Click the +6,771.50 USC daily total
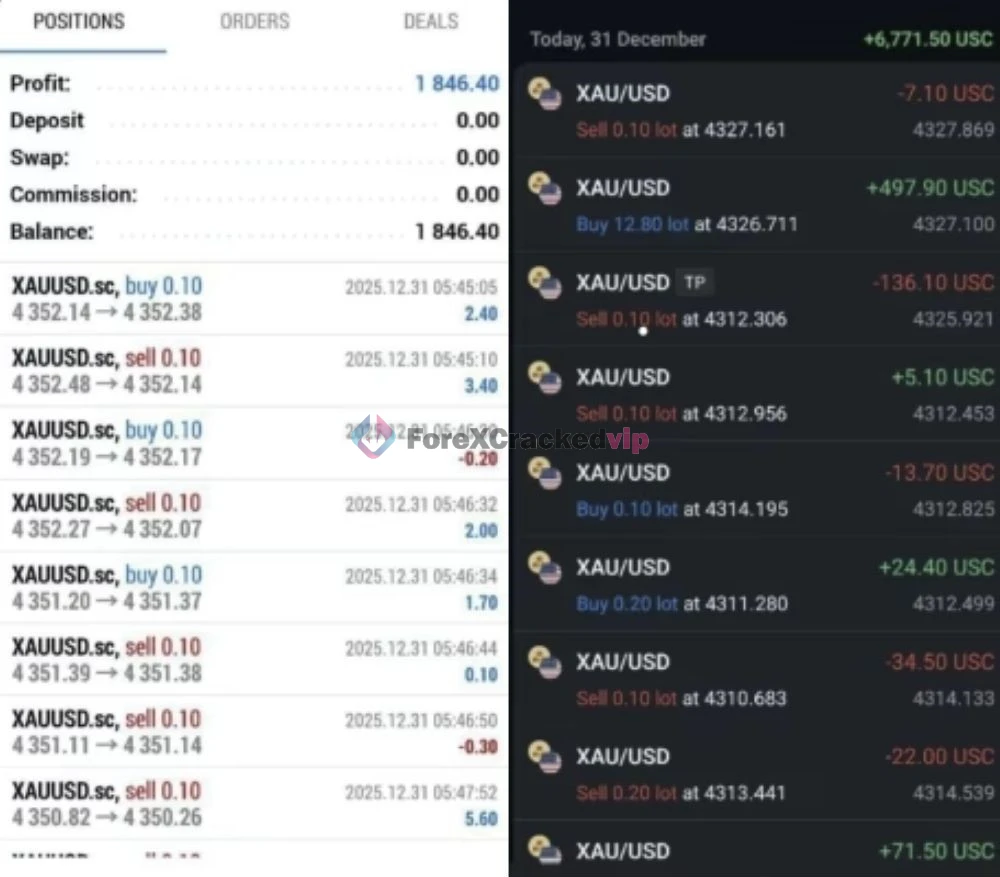The width and height of the screenshot is (1000, 877). point(928,40)
